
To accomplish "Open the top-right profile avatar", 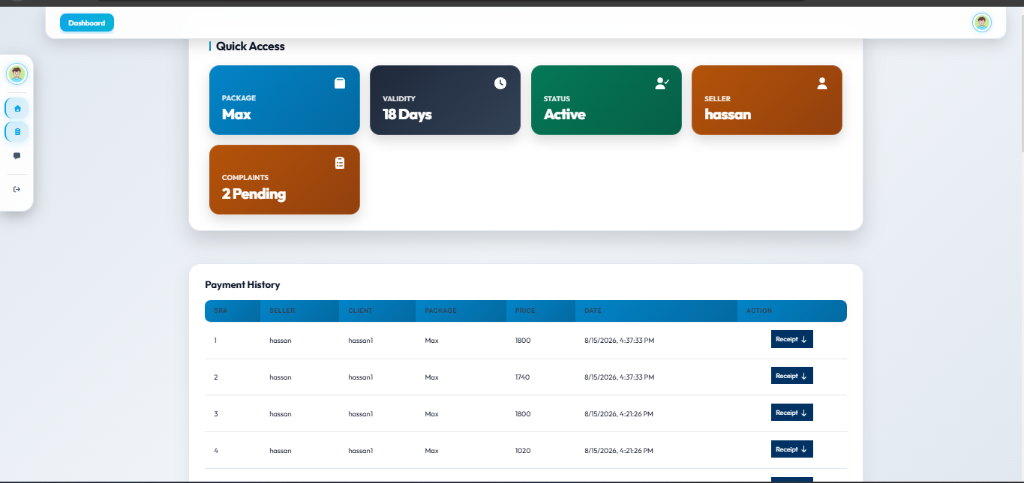I will click(x=982, y=23).
